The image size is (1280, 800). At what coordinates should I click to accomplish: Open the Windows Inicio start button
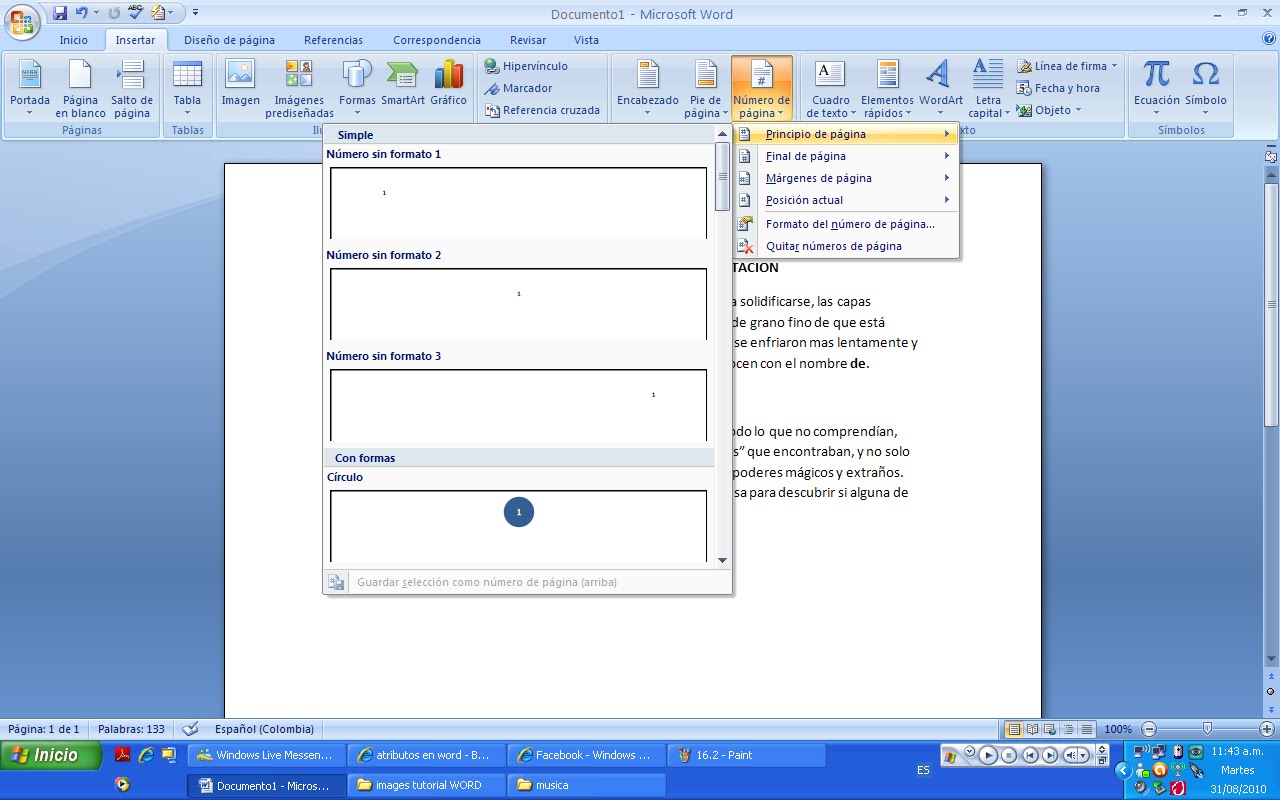(x=52, y=755)
